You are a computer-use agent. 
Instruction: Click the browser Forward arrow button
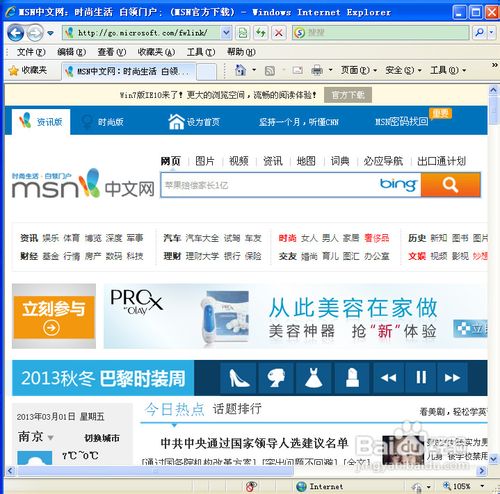(x=35, y=33)
